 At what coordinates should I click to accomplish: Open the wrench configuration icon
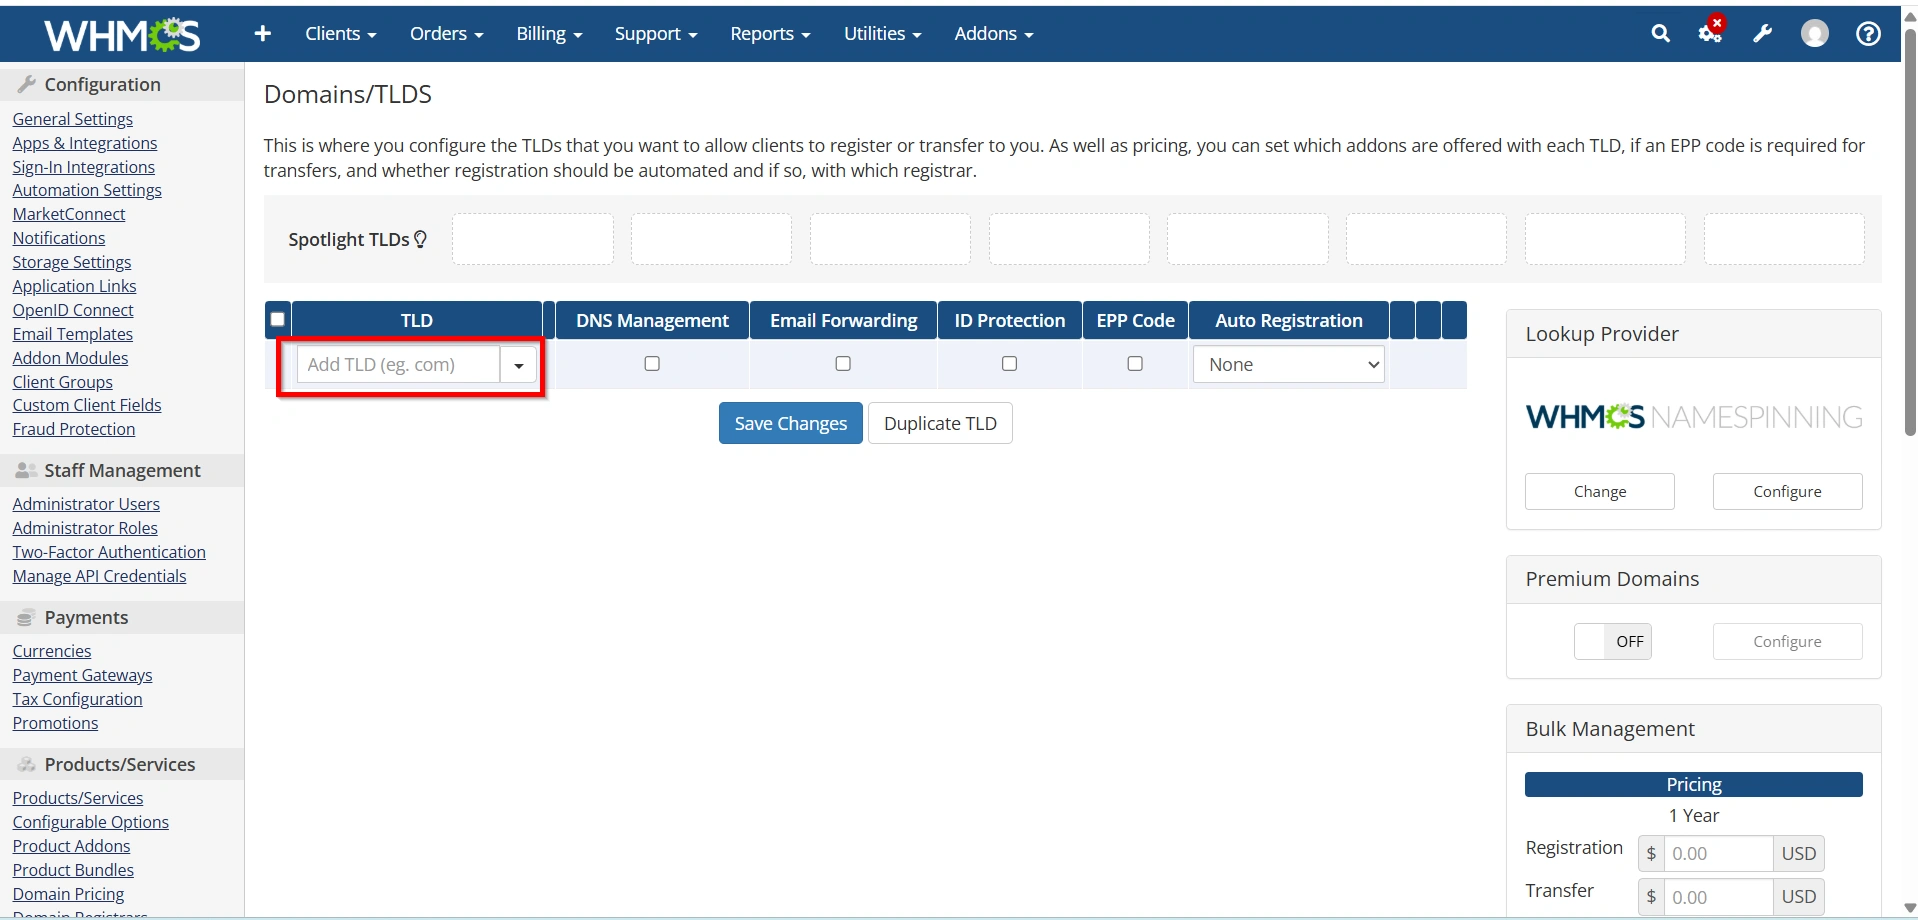click(x=1763, y=34)
